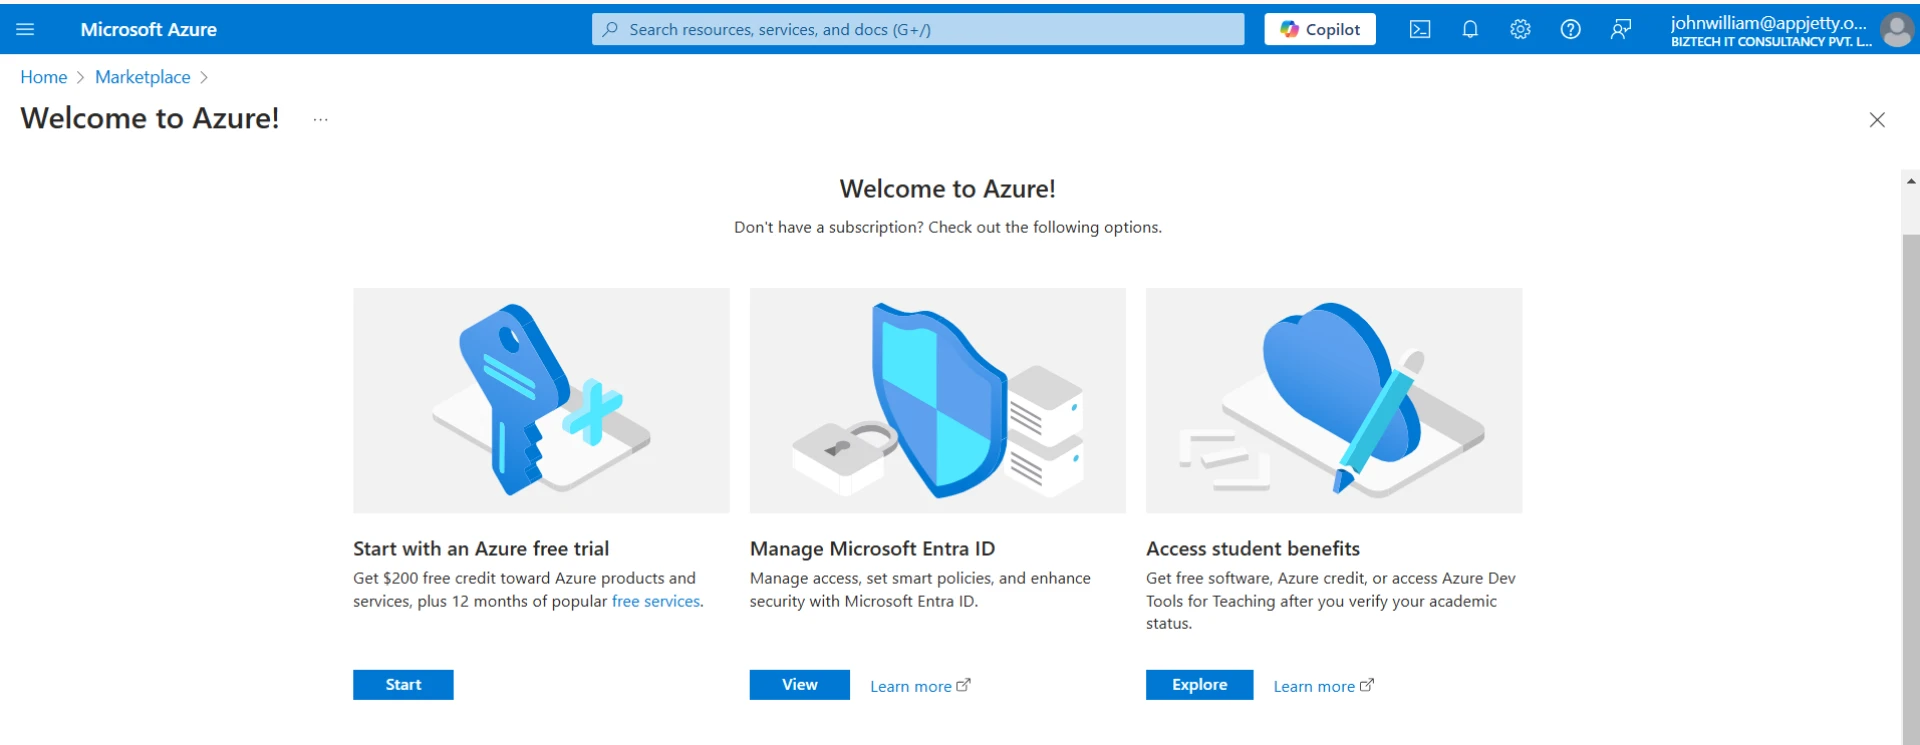
Task: Select the Manage Microsoft Entra ID shield illustration
Action: pyautogui.click(x=937, y=400)
